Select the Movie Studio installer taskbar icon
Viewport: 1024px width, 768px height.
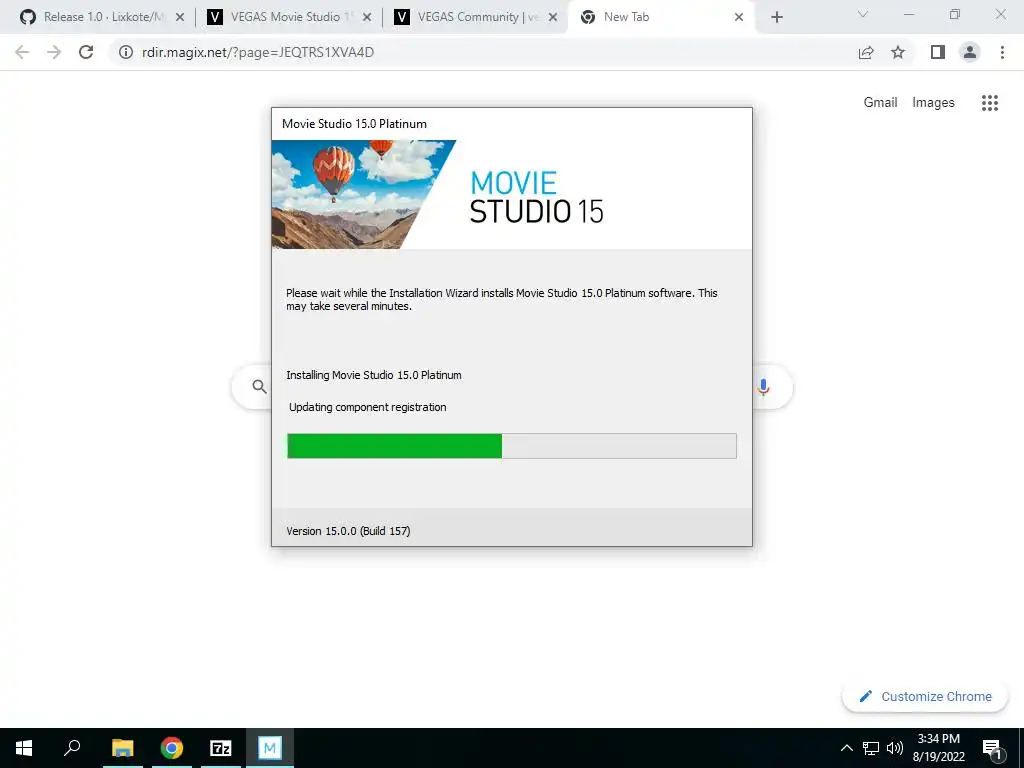[x=270, y=748]
